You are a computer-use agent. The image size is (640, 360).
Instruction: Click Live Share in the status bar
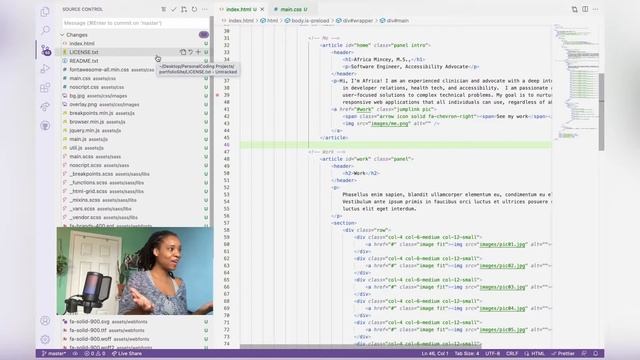127,353
